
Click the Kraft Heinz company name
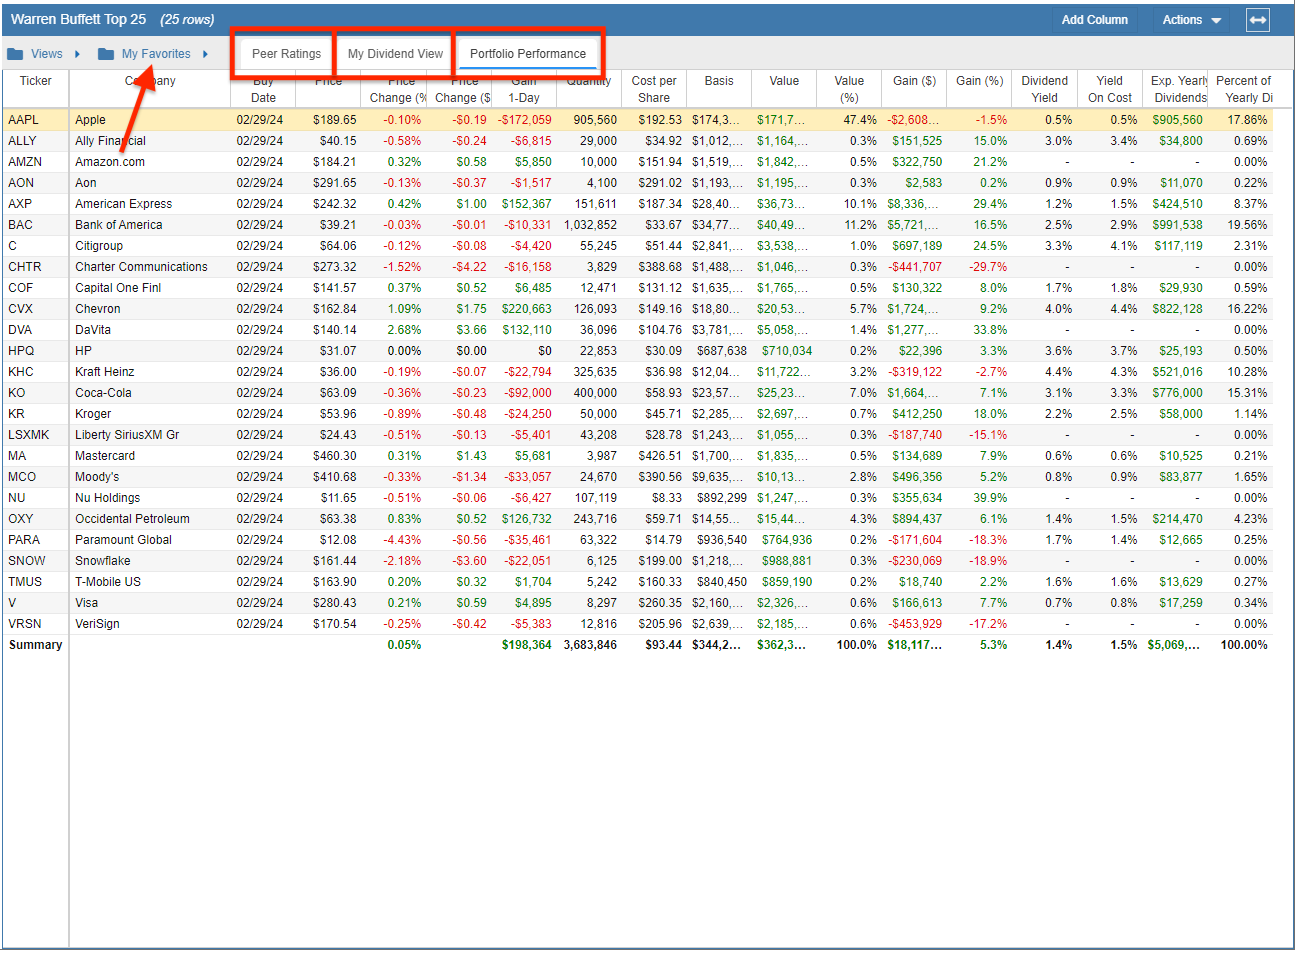pyautogui.click(x=104, y=372)
